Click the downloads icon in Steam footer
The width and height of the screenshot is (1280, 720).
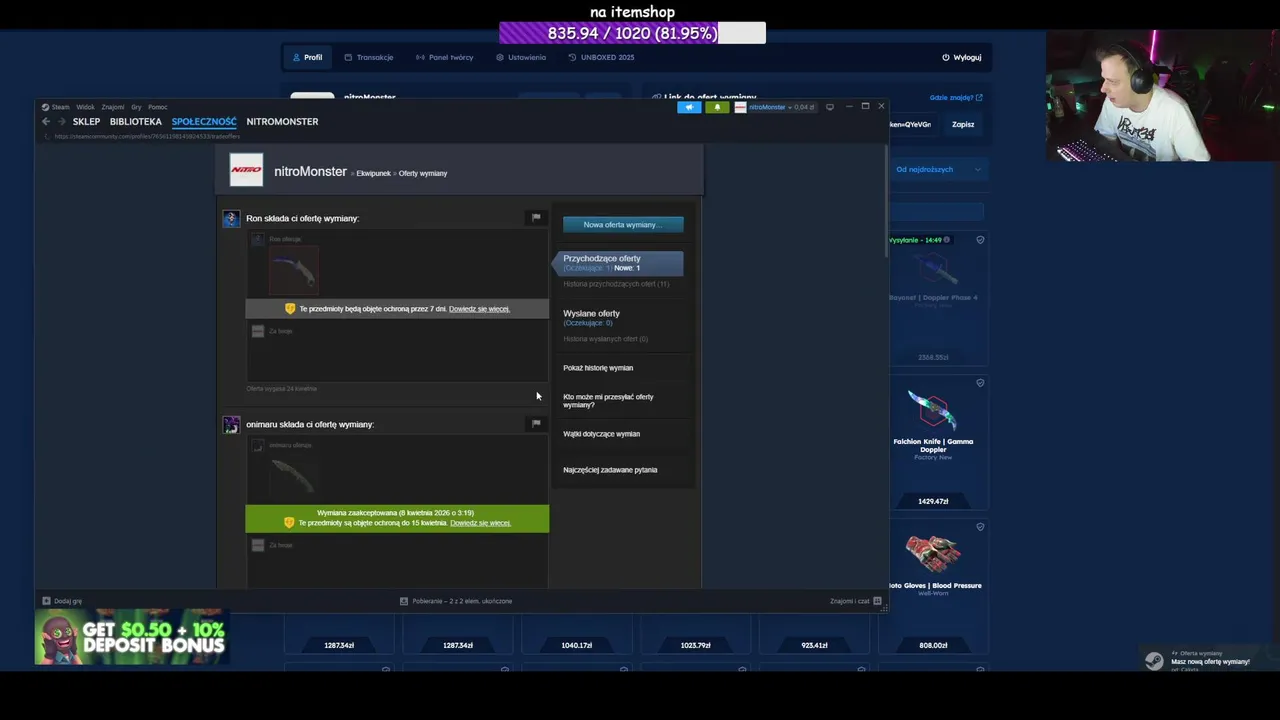[x=404, y=601]
